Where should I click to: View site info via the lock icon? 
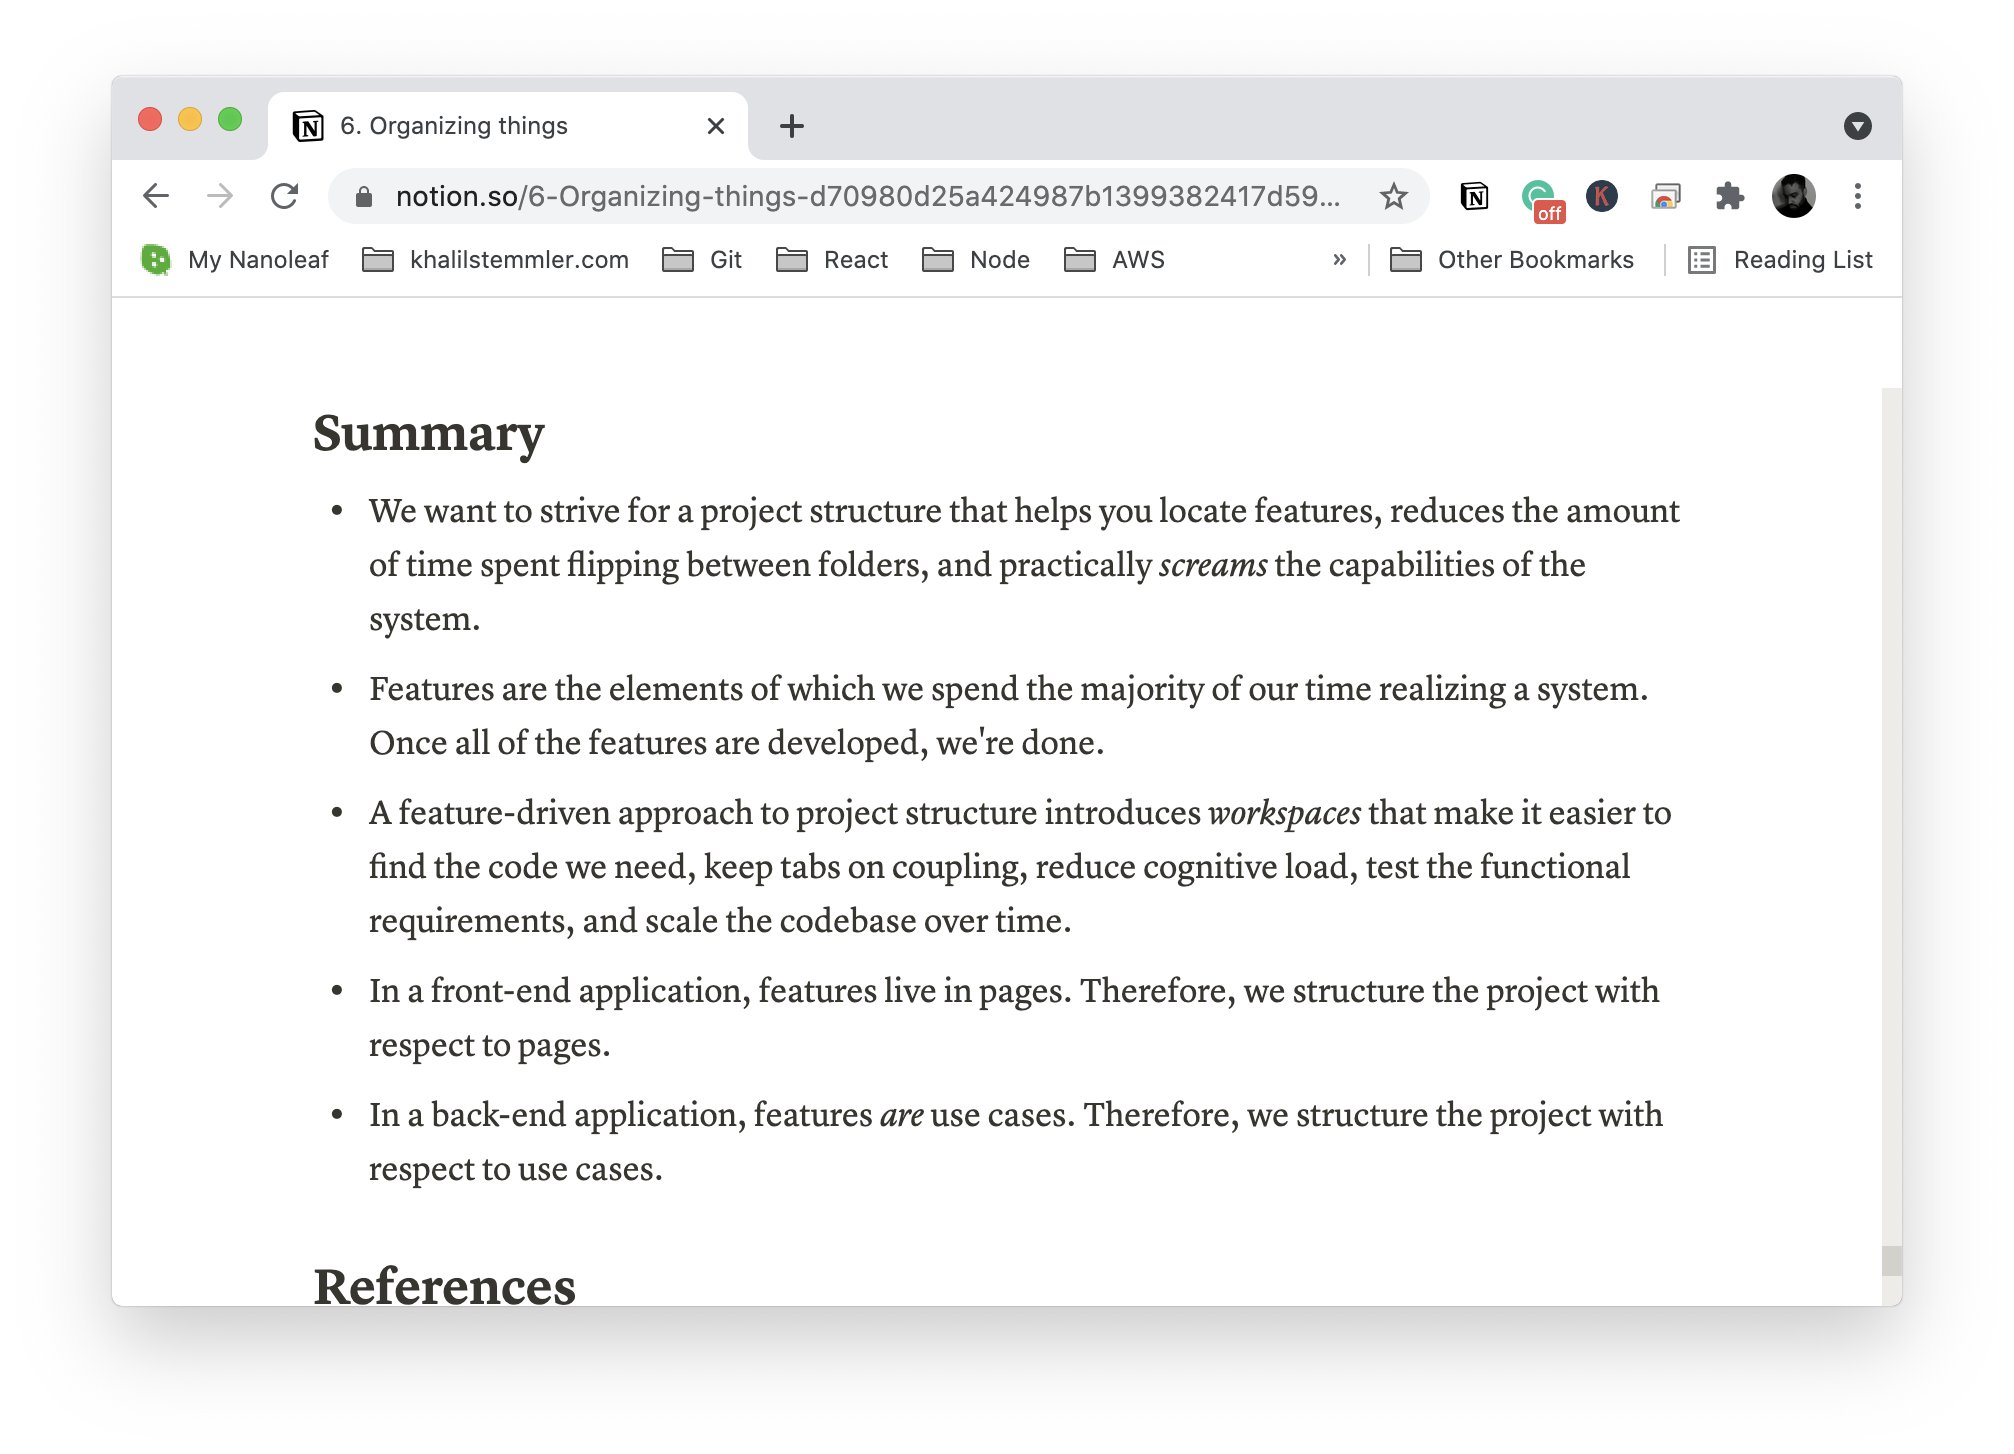[x=364, y=197]
